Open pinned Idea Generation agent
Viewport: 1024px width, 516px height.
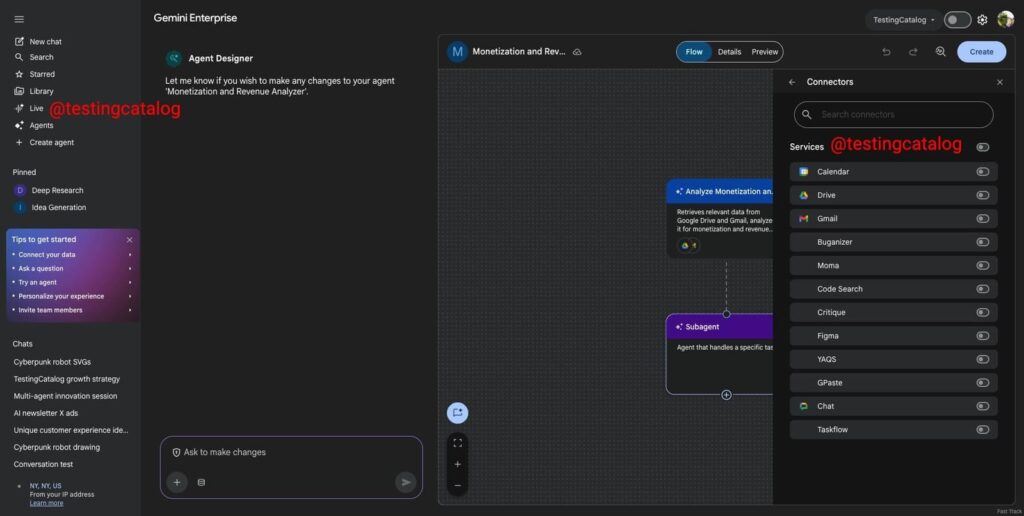tap(59, 208)
